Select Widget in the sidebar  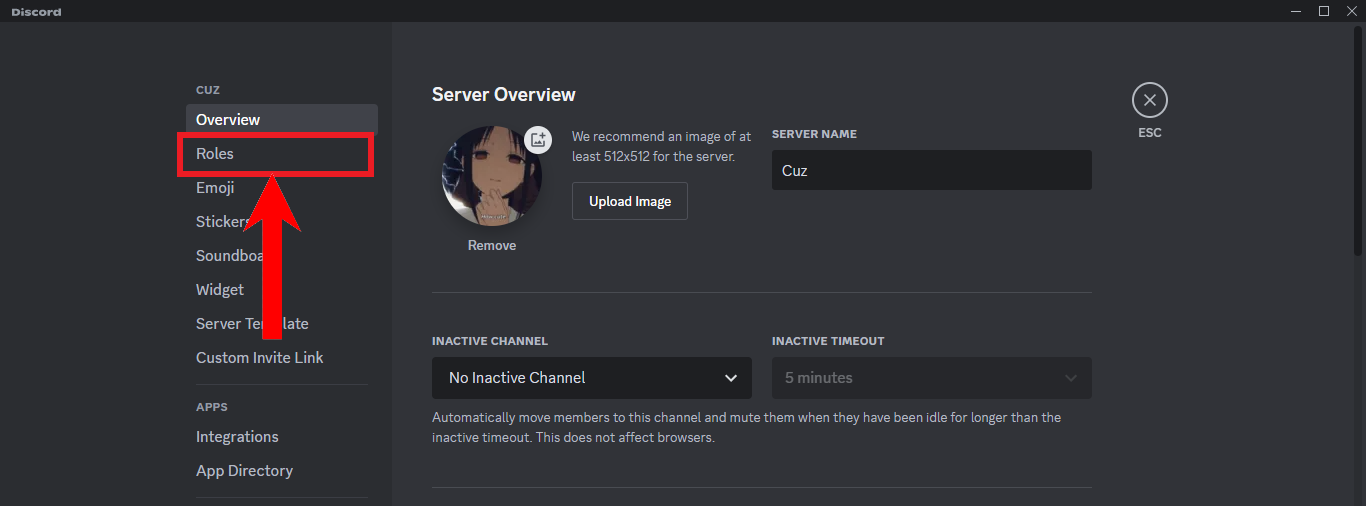[x=282, y=290]
